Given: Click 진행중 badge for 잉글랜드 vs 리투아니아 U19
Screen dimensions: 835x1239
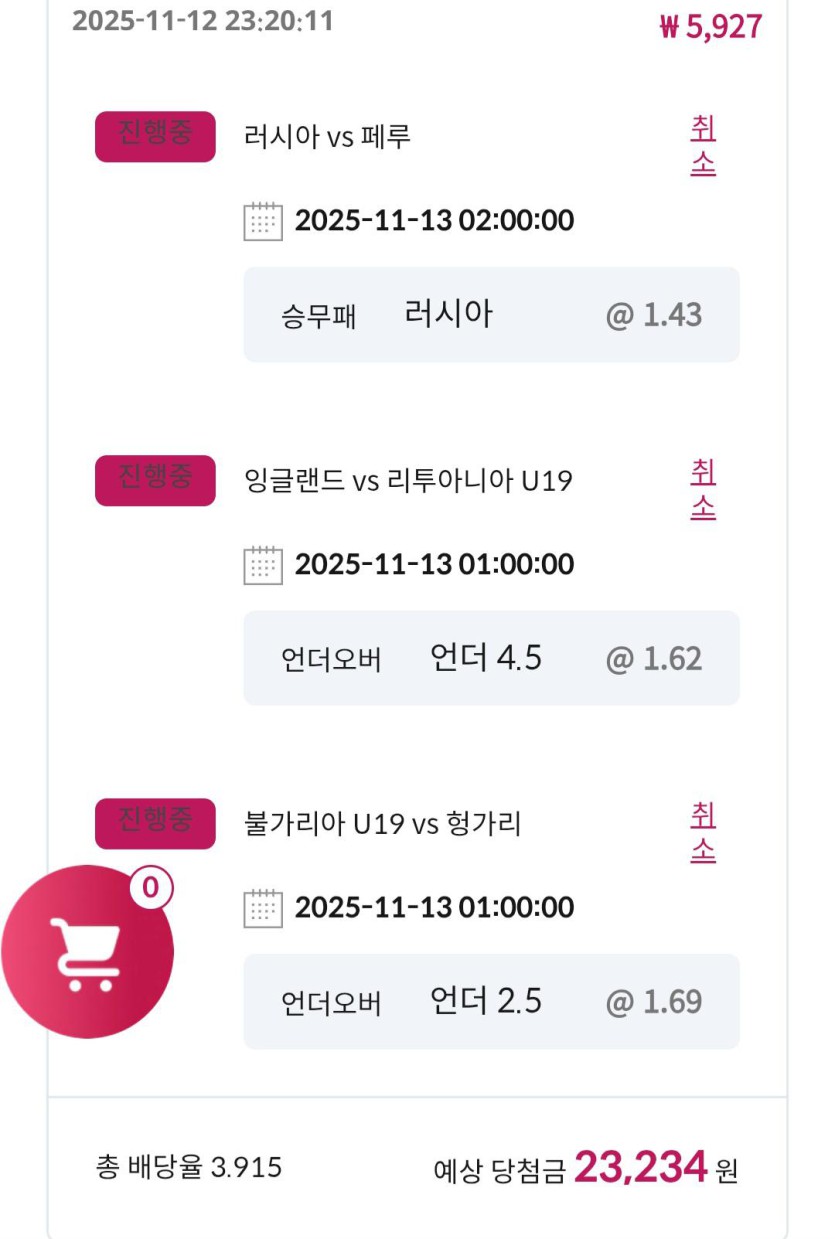Looking at the screenshot, I should pyautogui.click(x=155, y=480).
